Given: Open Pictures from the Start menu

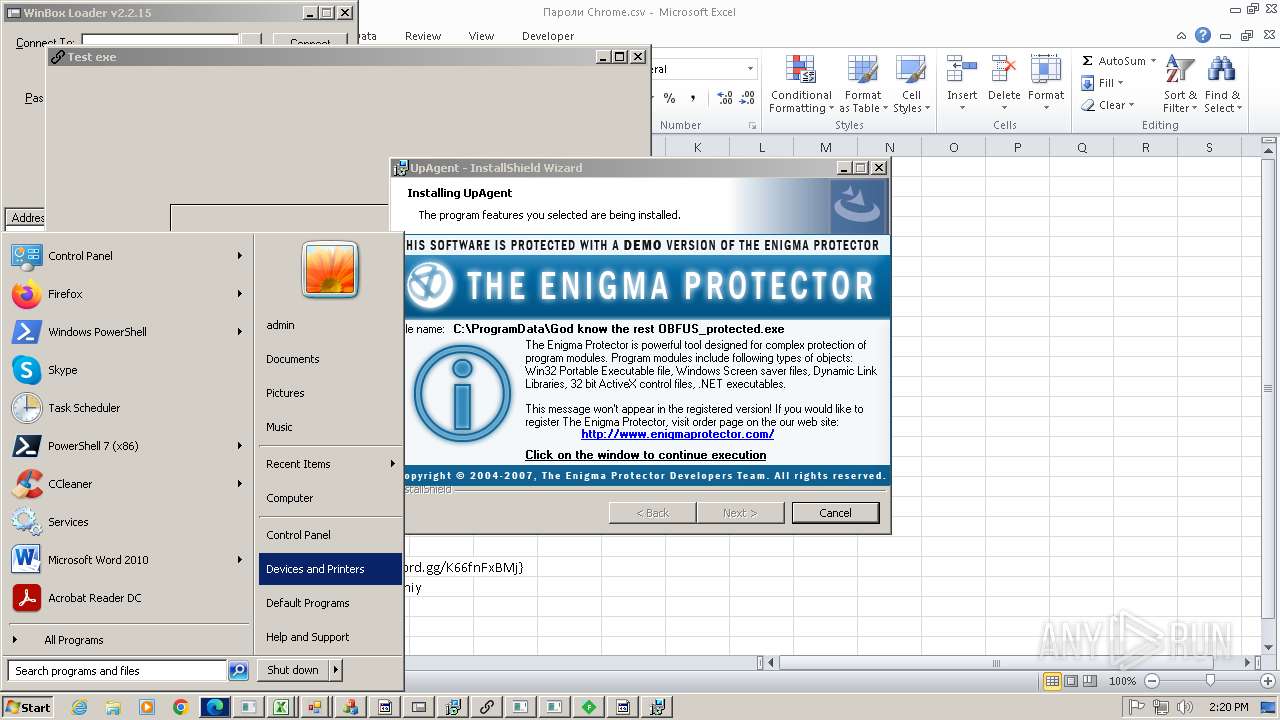Looking at the screenshot, I should tap(330, 393).
